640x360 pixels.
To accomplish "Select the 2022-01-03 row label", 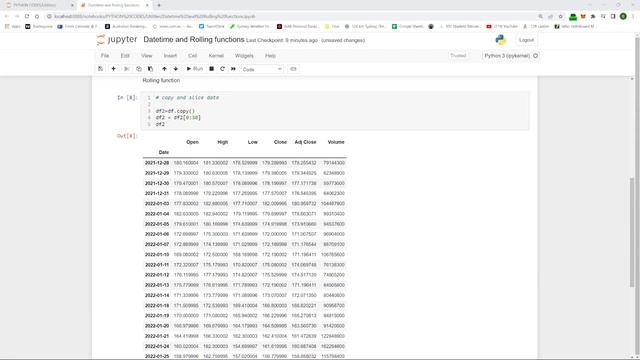I will click(x=157, y=204).
